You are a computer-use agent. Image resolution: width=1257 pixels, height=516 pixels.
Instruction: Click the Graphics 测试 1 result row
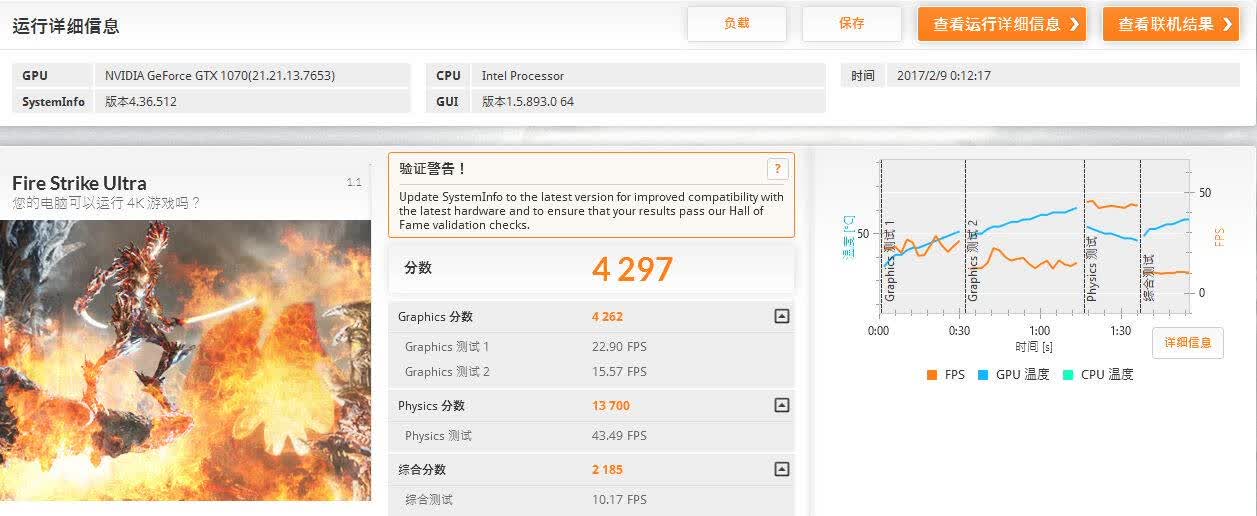591,347
